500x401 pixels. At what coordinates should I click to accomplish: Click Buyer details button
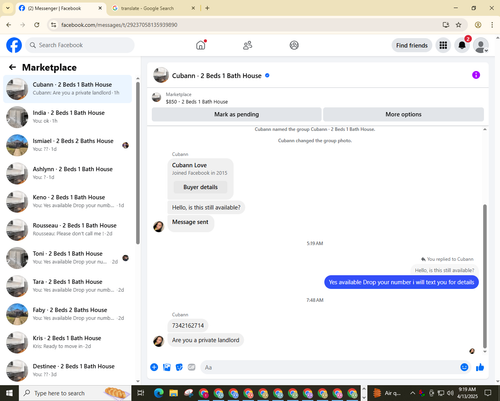point(200,187)
